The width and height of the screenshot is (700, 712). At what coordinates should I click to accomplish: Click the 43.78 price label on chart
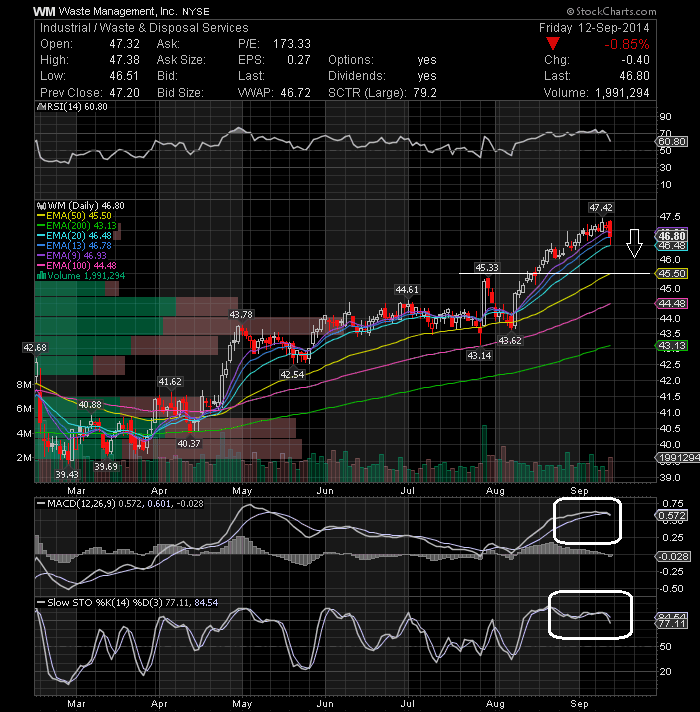click(x=241, y=314)
